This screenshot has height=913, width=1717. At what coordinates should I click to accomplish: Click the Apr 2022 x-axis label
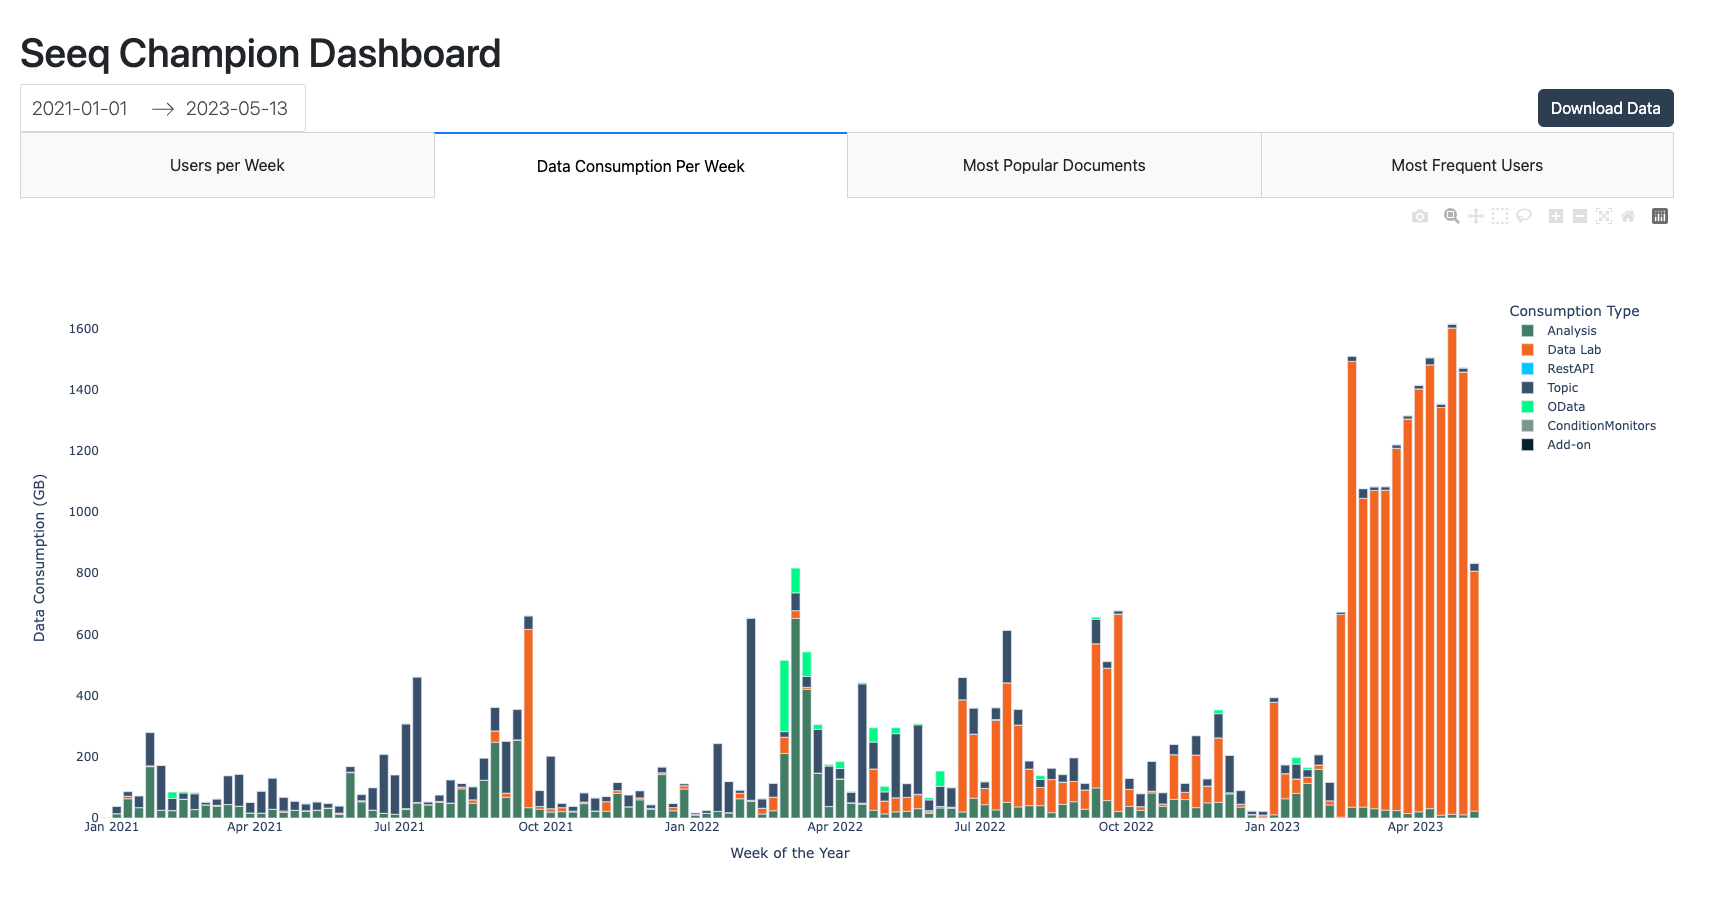pos(835,826)
